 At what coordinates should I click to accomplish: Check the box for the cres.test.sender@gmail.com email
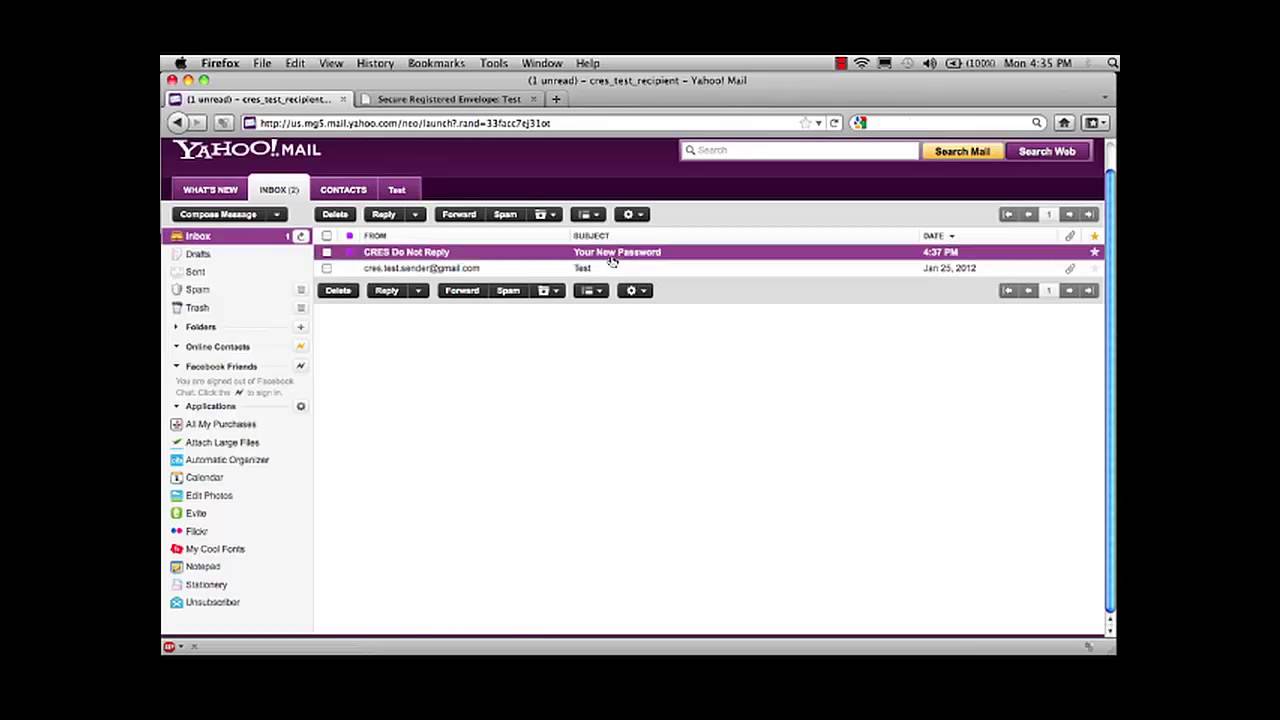327,268
